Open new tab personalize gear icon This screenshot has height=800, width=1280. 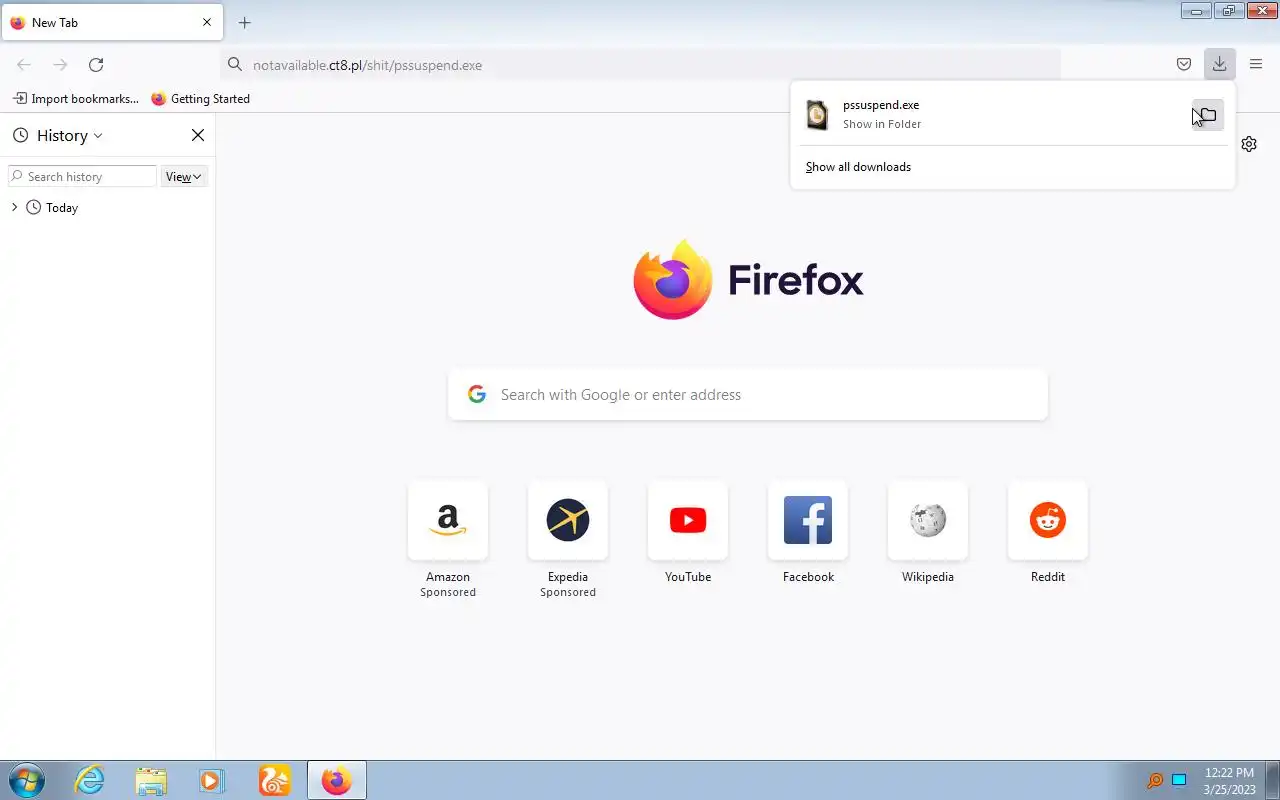[x=1249, y=144]
